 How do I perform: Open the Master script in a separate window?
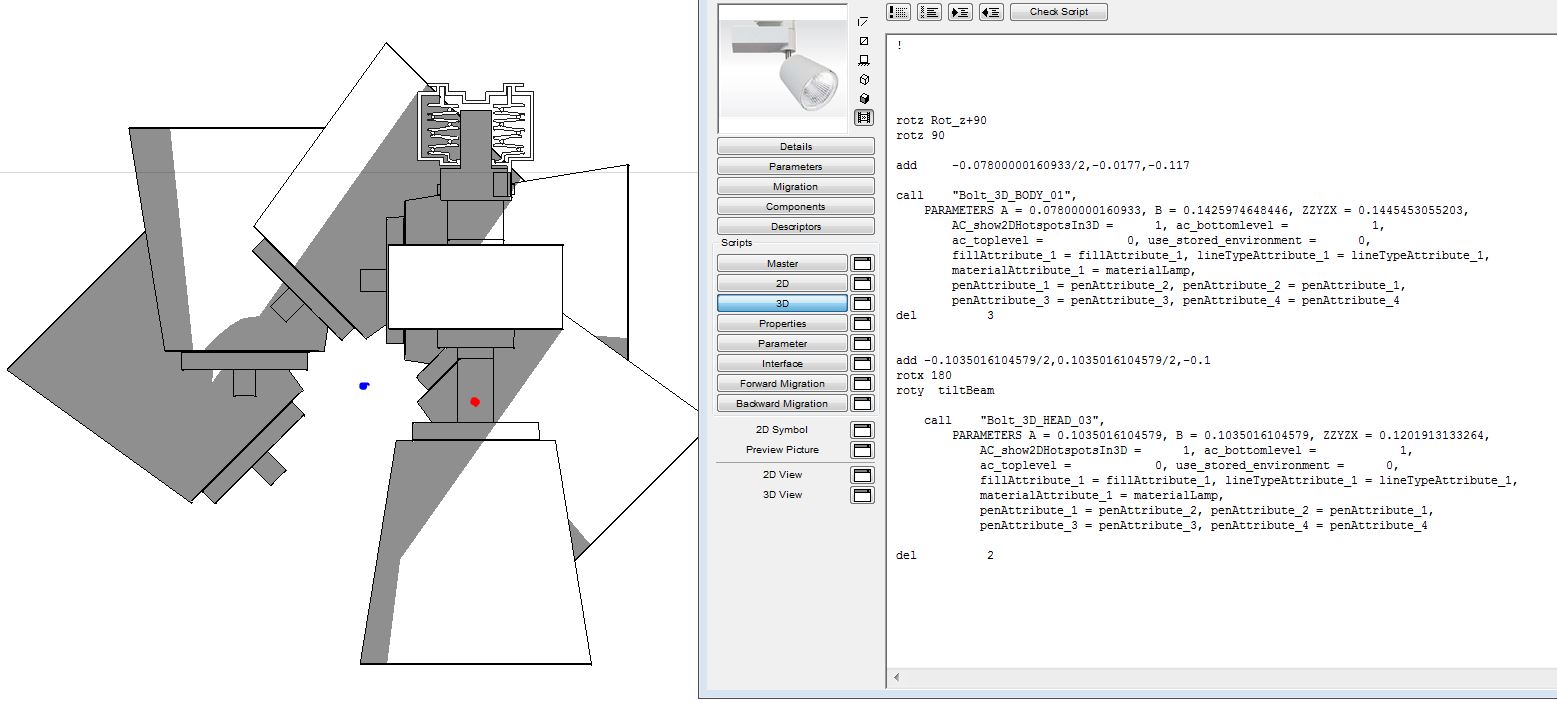[x=862, y=263]
